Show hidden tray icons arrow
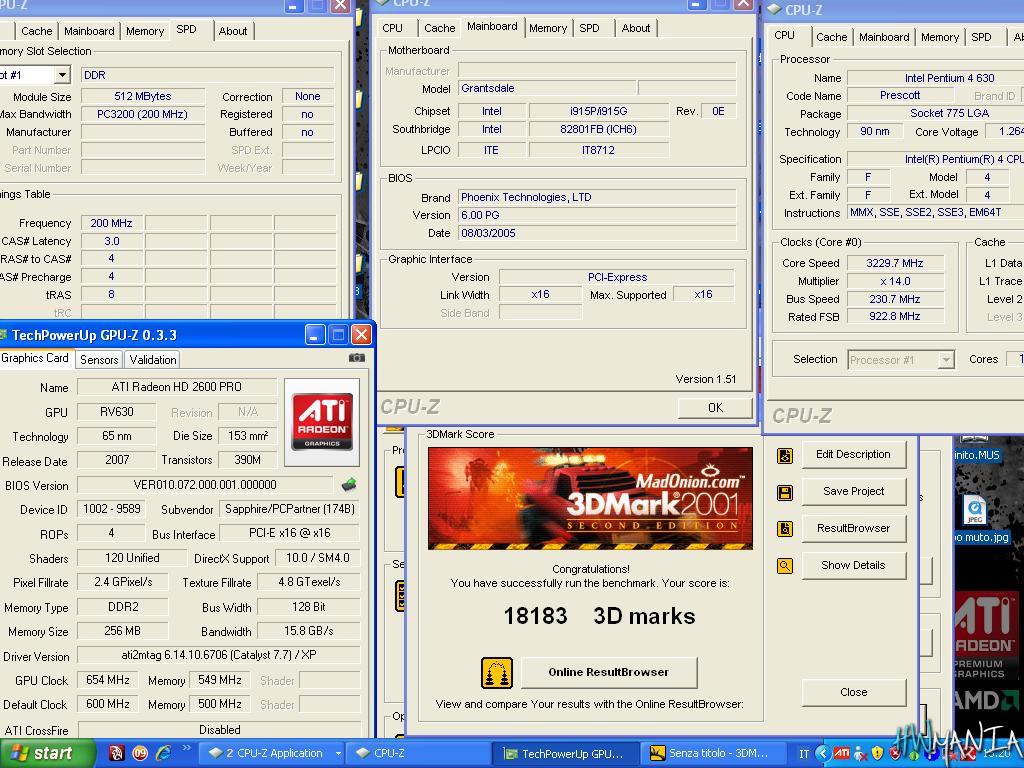The width and height of the screenshot is (1024, 768). tap(823, 753)
